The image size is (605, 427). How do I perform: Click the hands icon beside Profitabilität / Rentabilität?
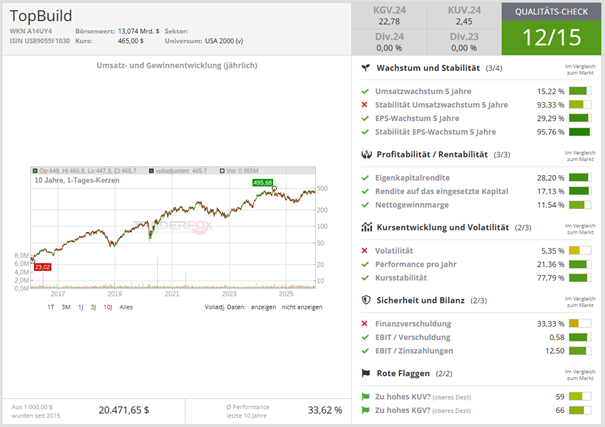366,154
